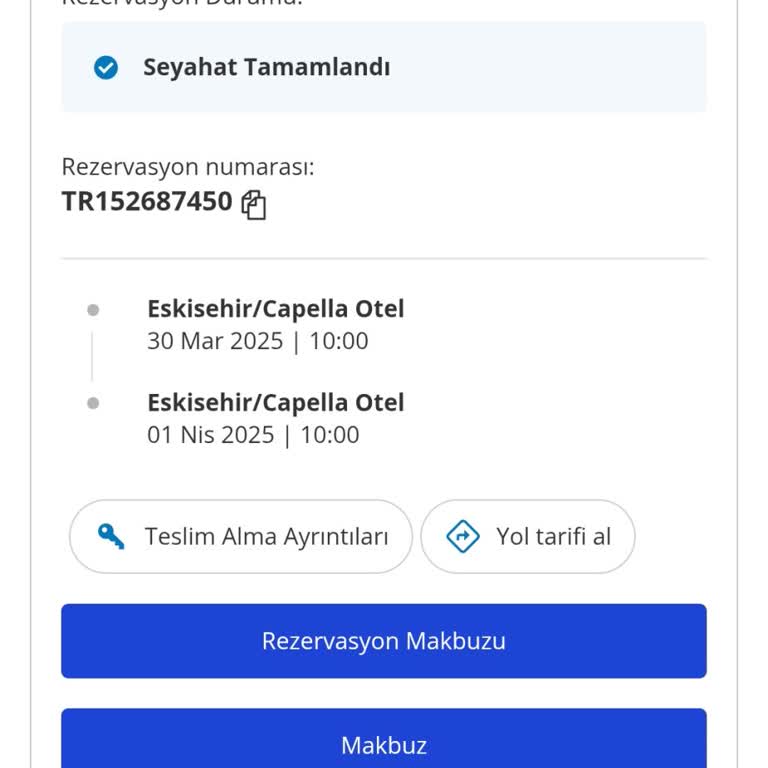Click the timeline dot beside 01 Nis return
This screenshot has height=768, width=768.
pyautogui.click(x=93, y=403)
